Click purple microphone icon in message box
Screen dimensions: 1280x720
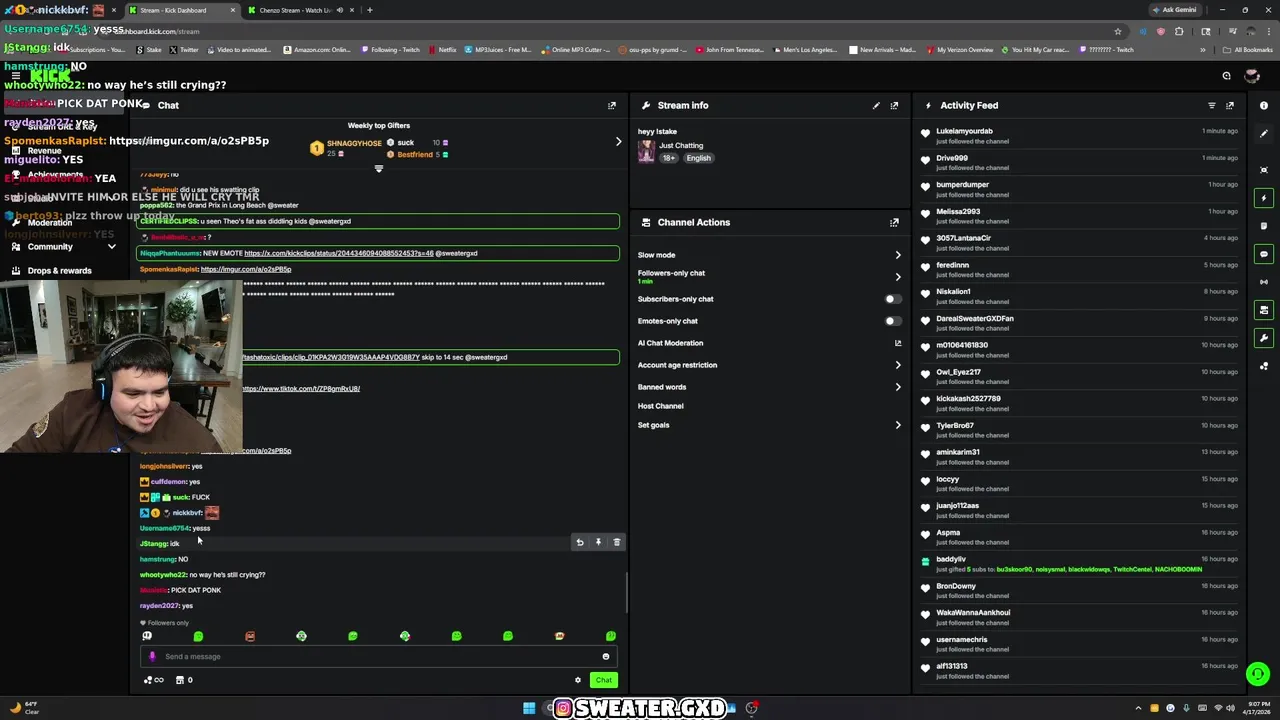point(152,657)
